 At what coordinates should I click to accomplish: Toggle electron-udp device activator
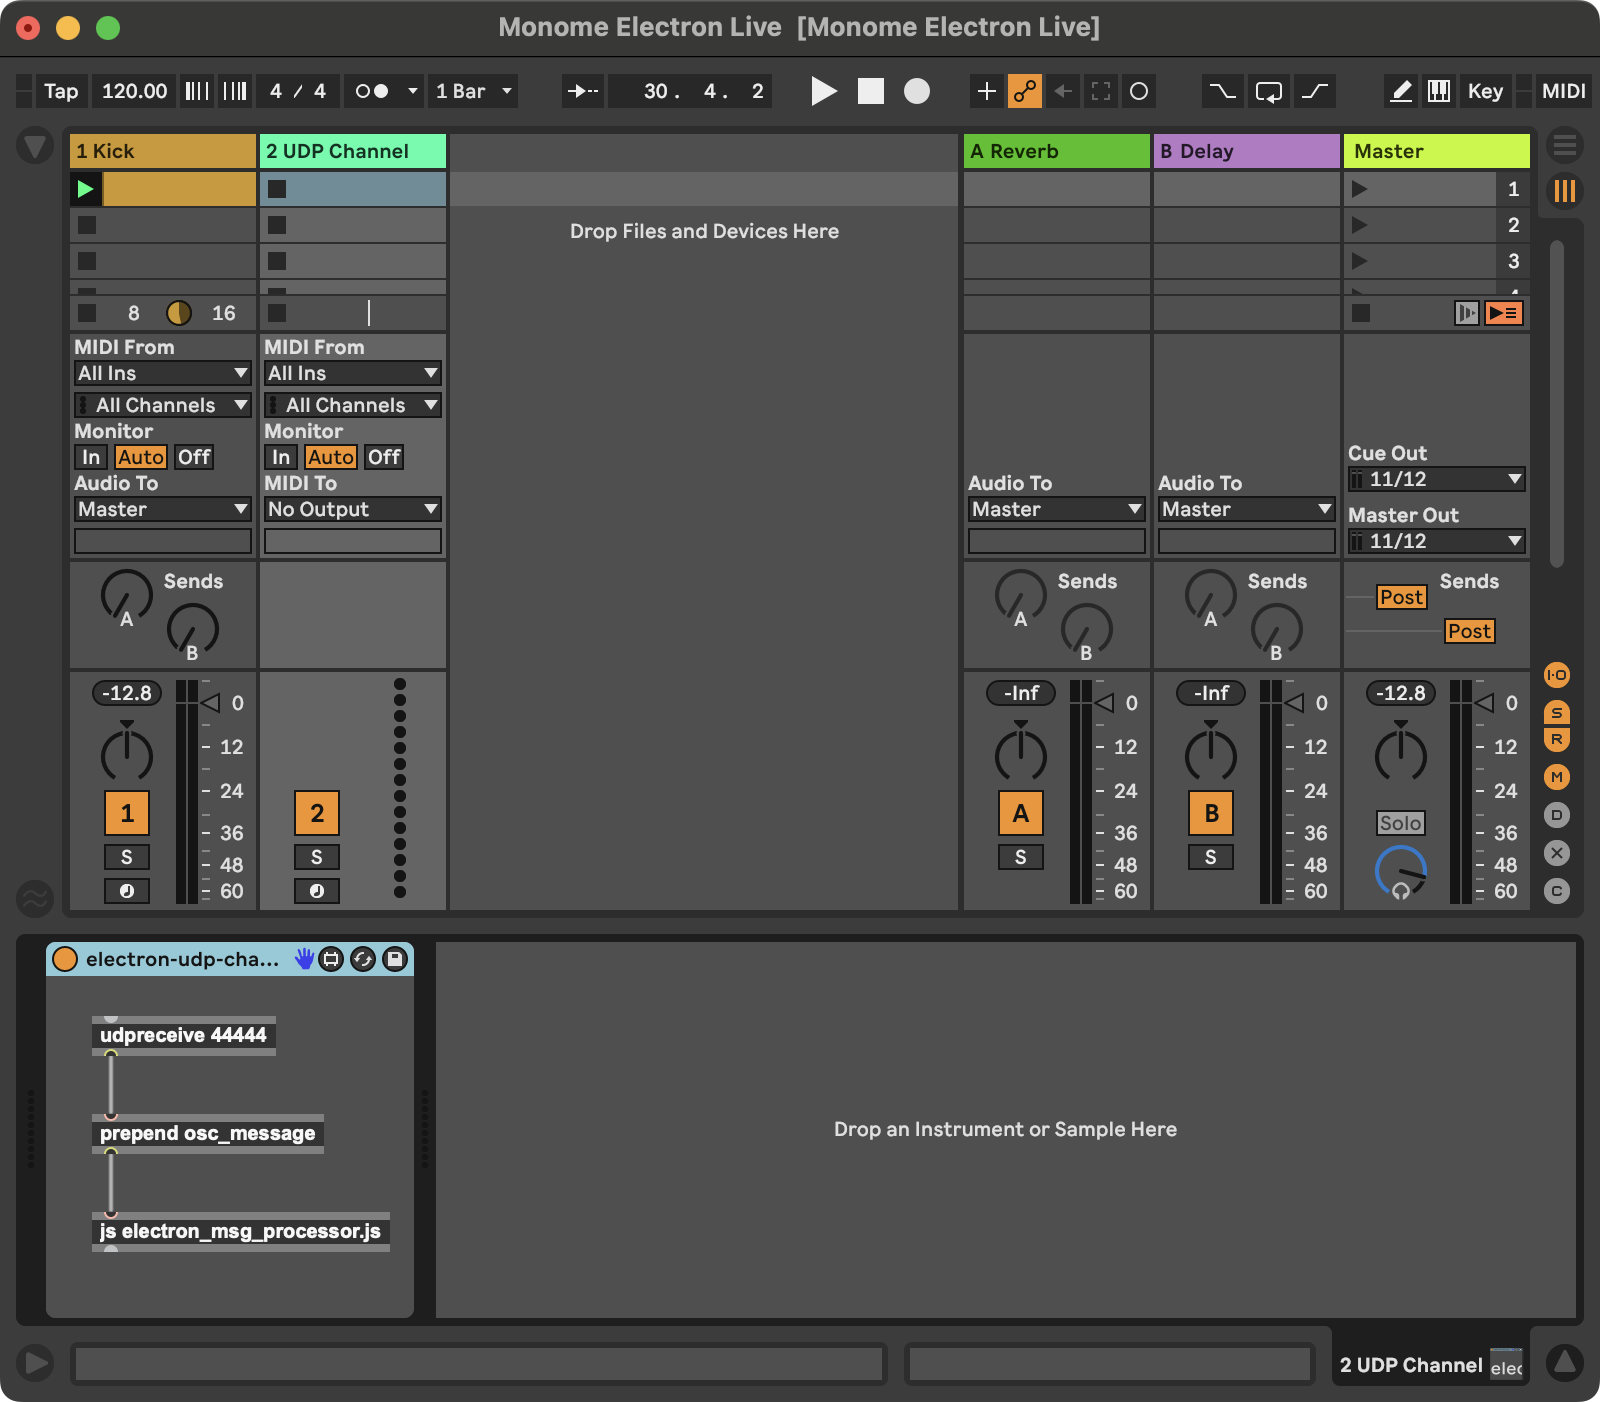click(x=65, y=959)
